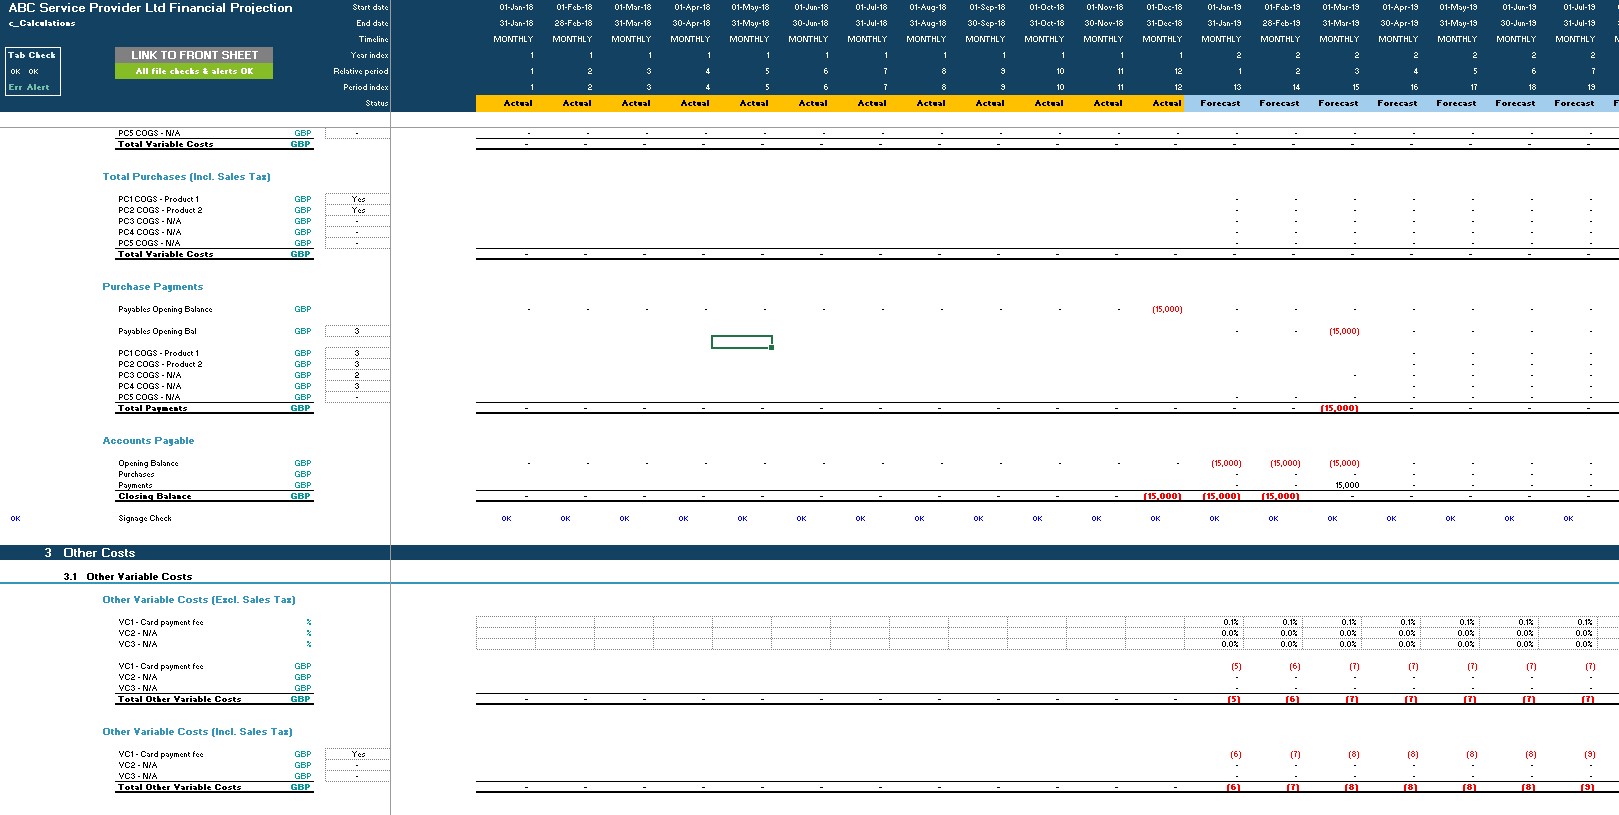Select VC1 Card payment fee (5) value for Jan-19
1619x815 pixels.
point(1236,666)
